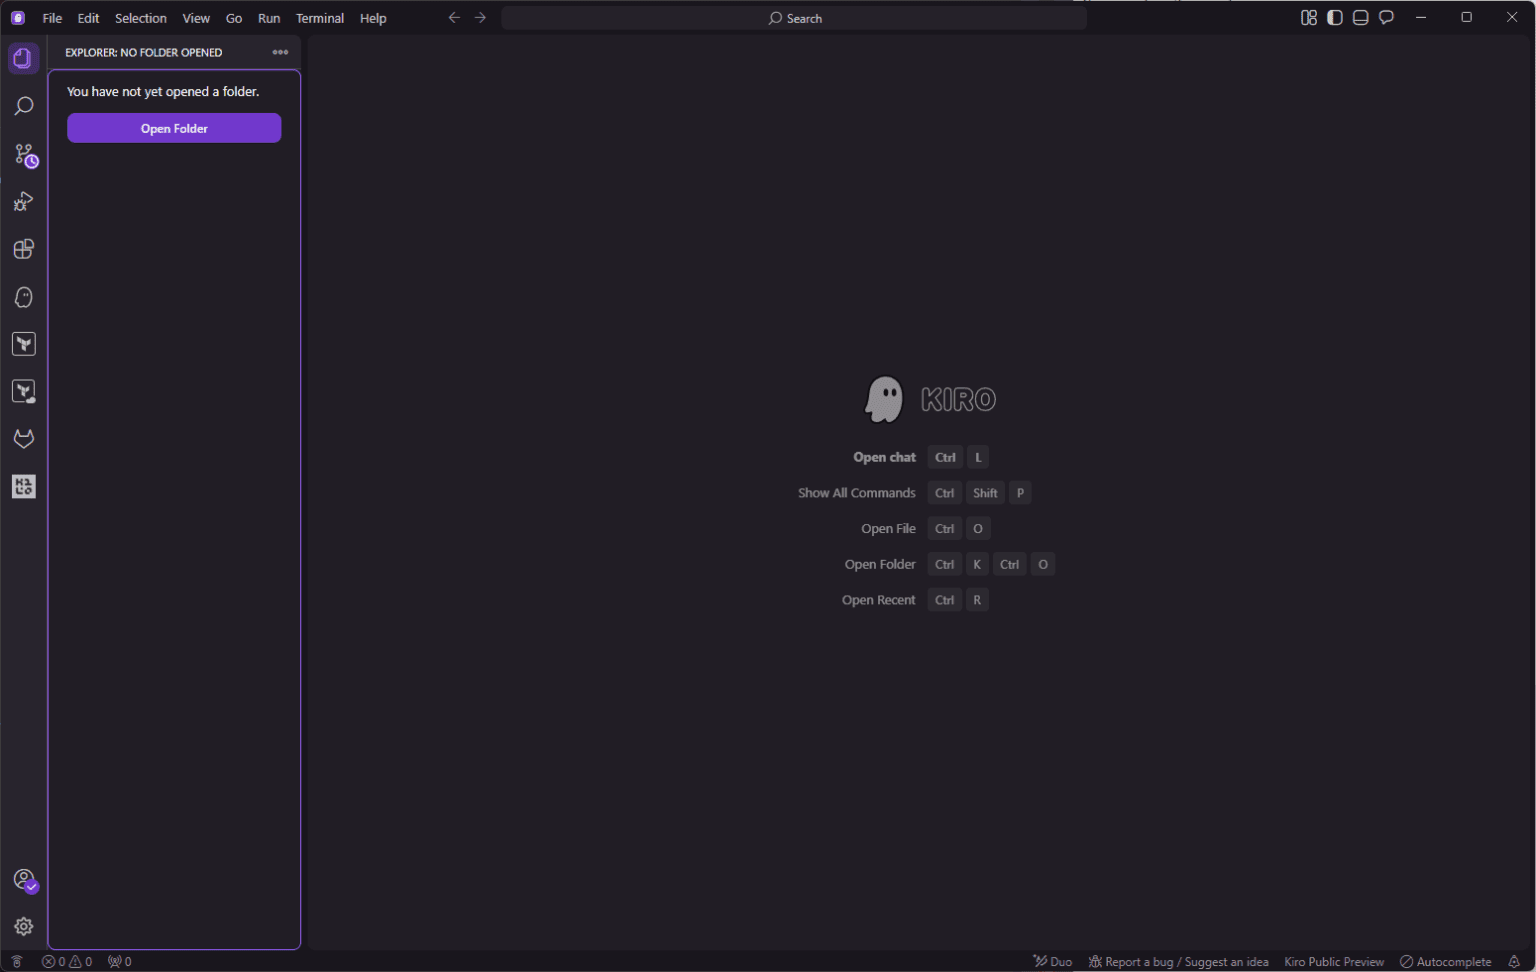Open the customize layout dropdown
This screenshot has height=972, width=1536.
[x=1309, y=17]
